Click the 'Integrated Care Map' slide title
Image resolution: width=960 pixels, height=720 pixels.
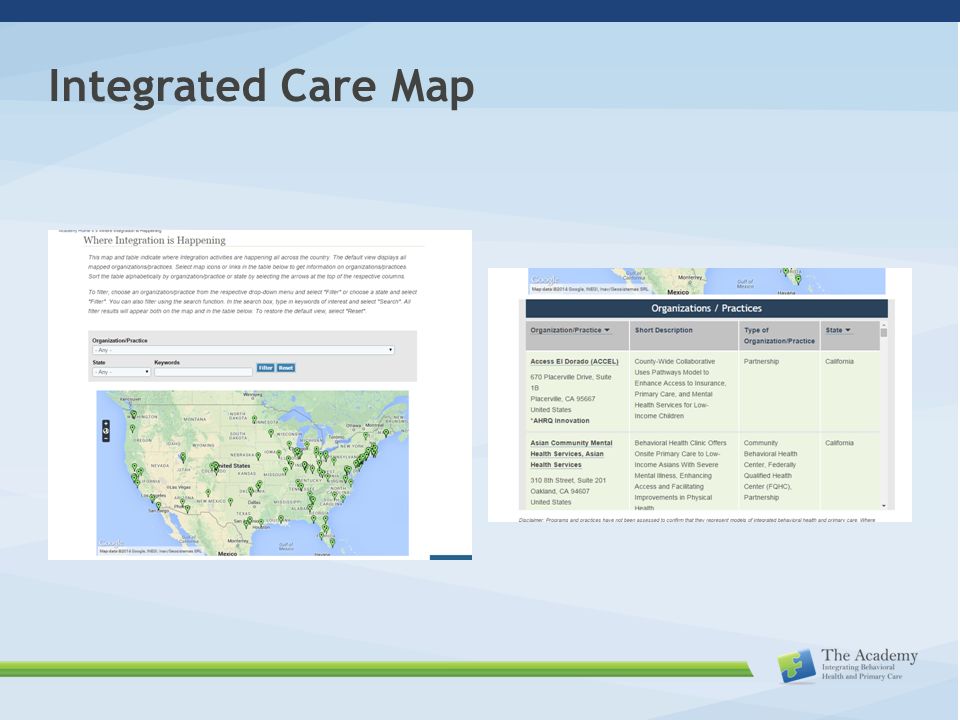261,86
